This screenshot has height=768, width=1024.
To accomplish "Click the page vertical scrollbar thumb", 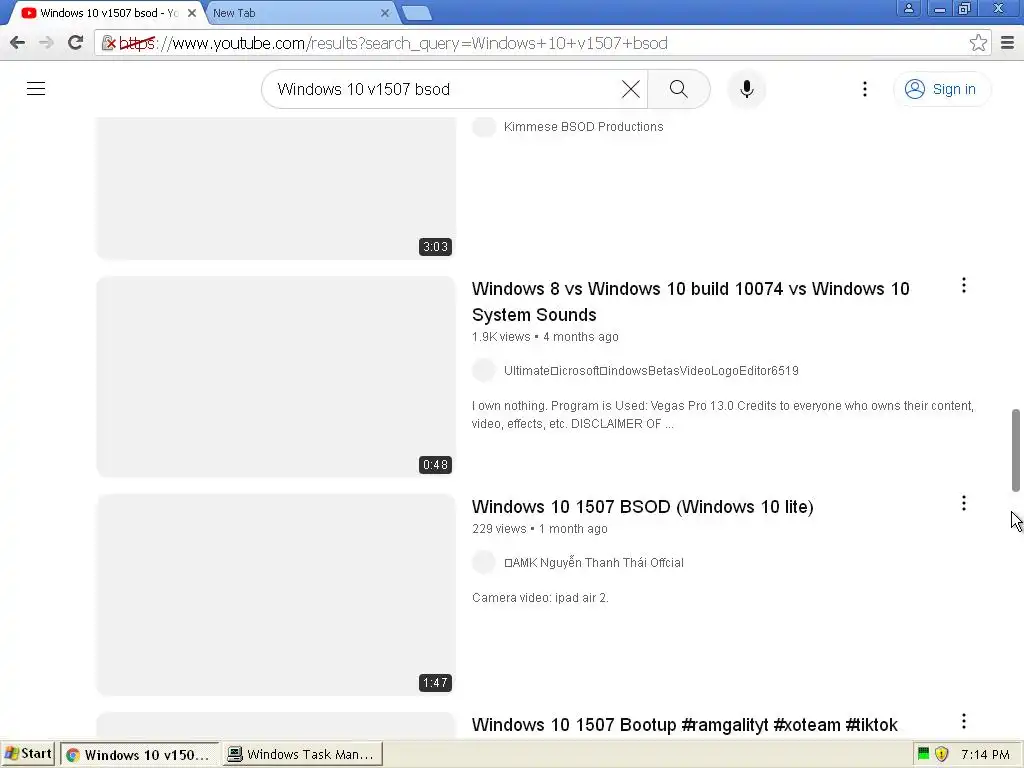I will (1016, 451).
